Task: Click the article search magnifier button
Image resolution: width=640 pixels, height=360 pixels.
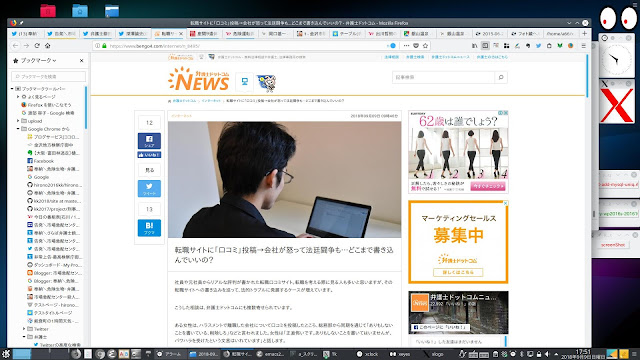Action: tap(501, 77)
